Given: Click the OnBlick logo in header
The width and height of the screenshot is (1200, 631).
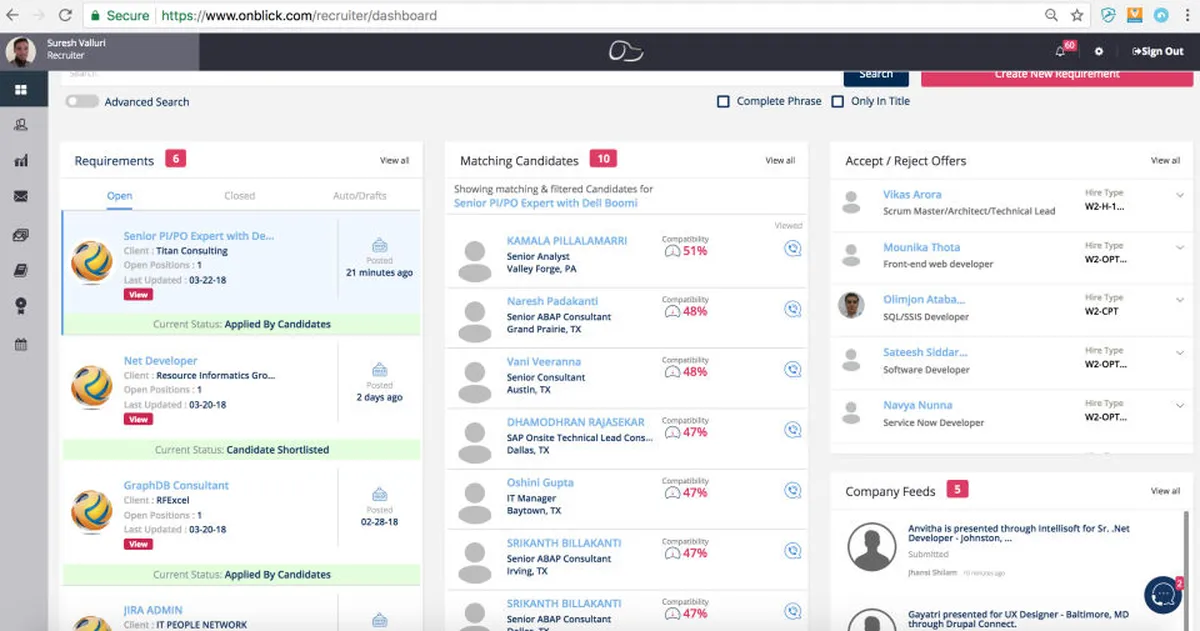Looking at the screenshot, I should [x=627, y=51].
